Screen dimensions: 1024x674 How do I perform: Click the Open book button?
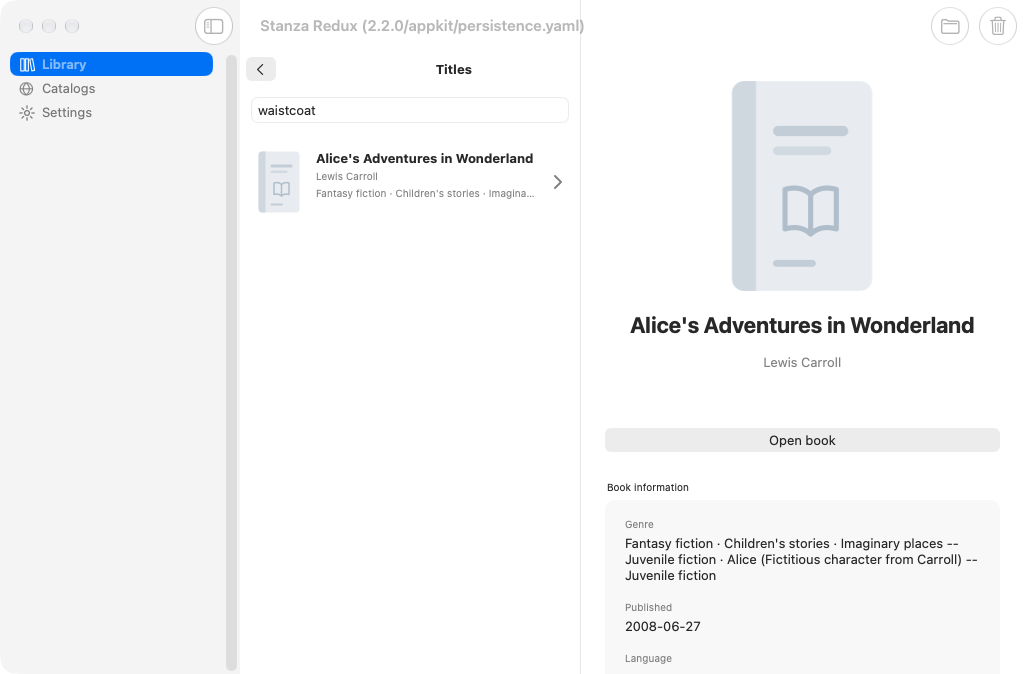[802, 440]
